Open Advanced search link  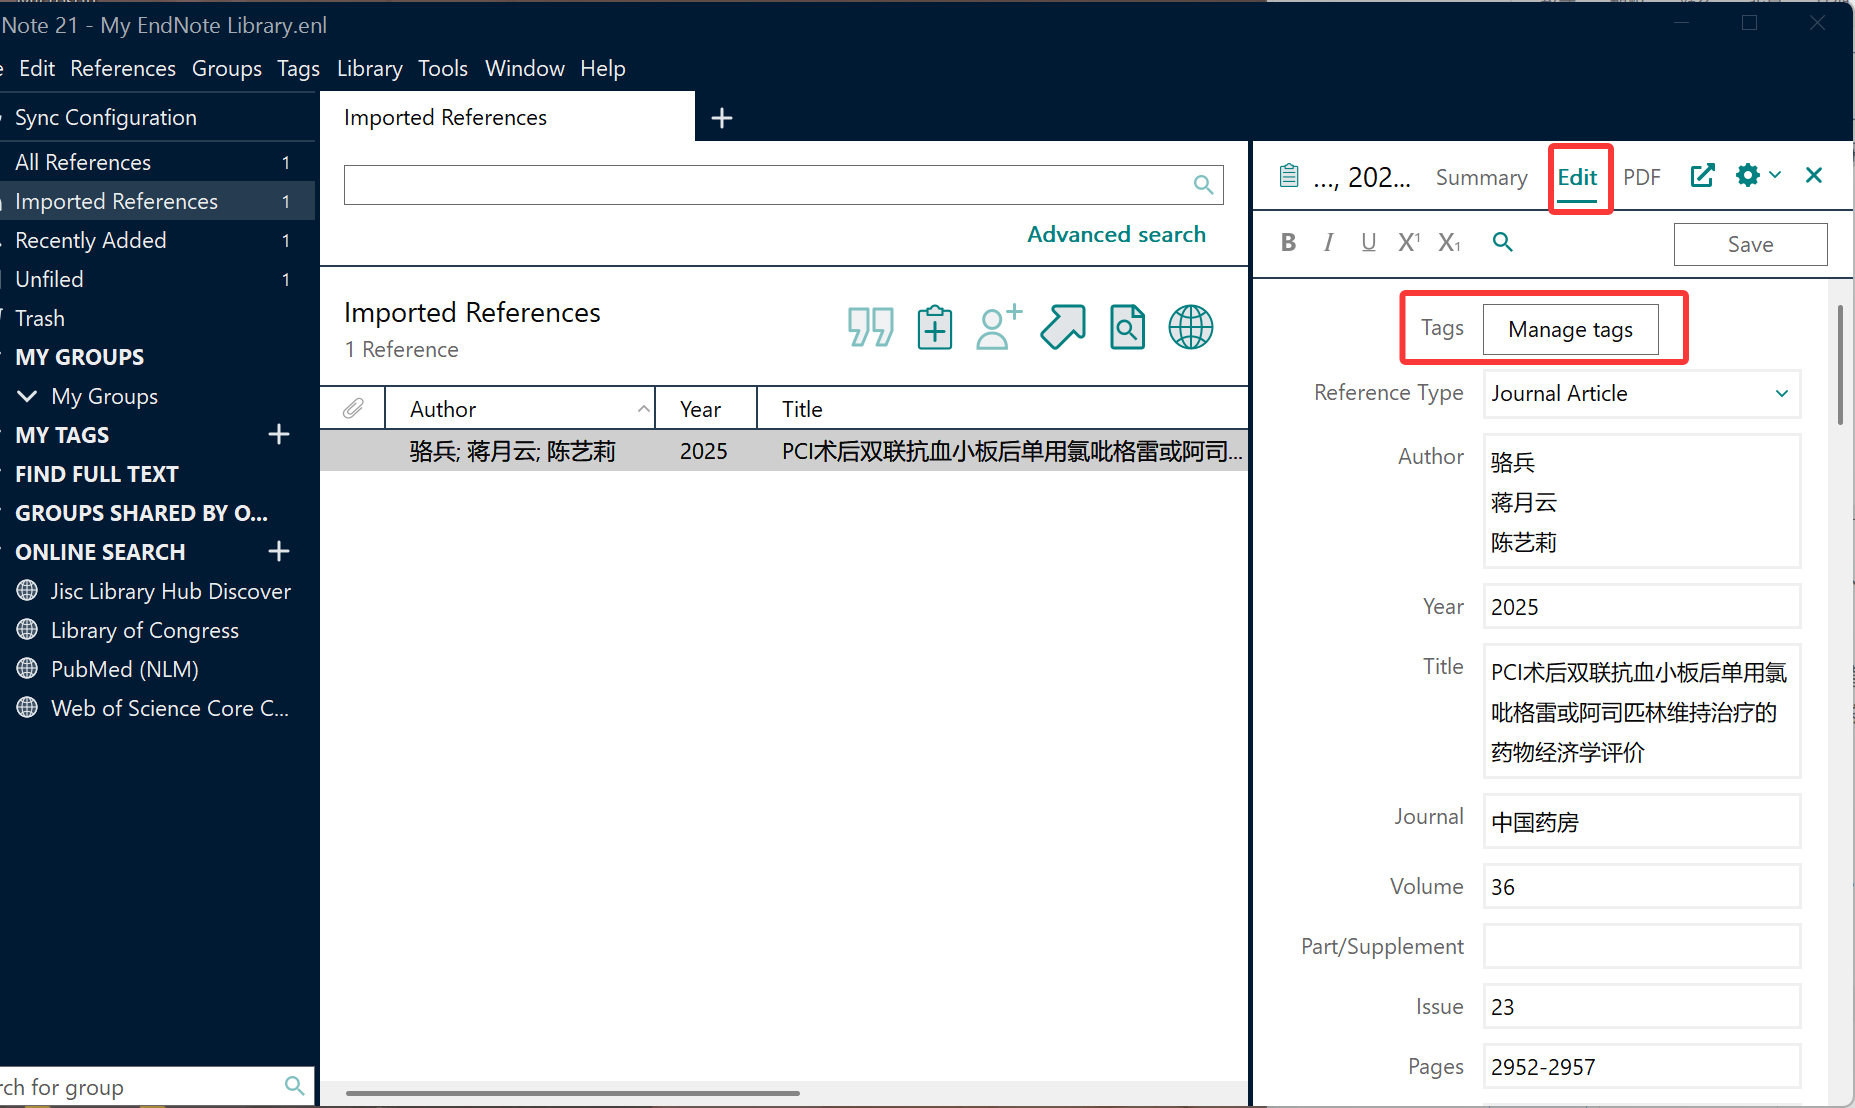[x=1116, y=234]
